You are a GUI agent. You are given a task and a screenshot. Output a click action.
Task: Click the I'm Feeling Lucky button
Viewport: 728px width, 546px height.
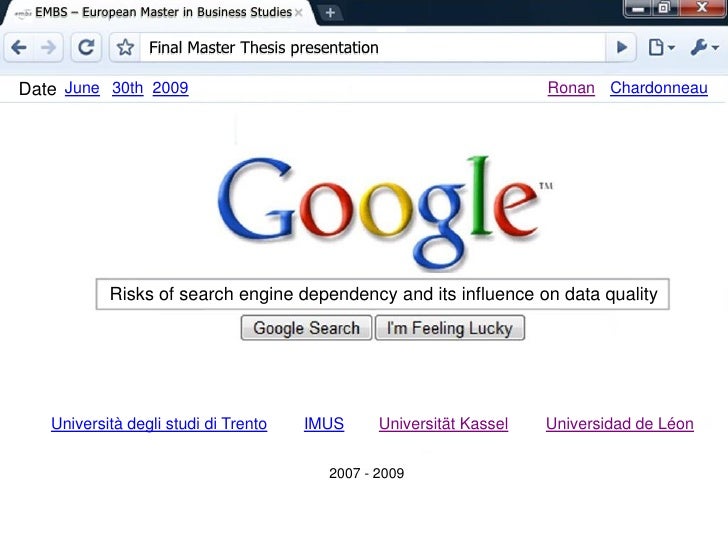coord(450,328)
